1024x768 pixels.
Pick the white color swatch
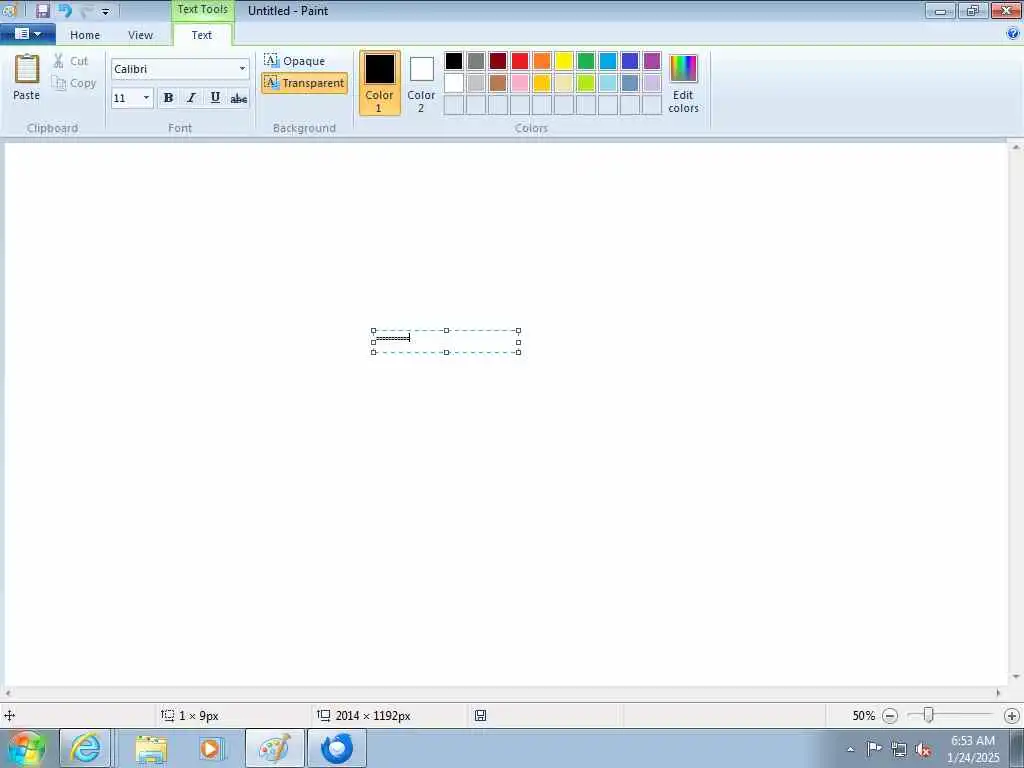pyautogui.click(x=454, y=83)
